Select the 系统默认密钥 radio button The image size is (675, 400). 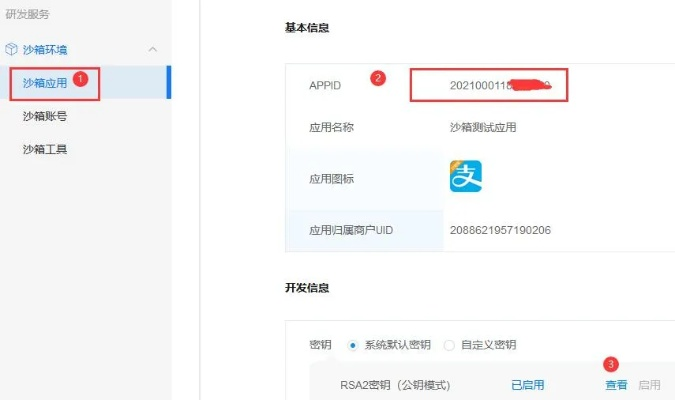pyautogui.click(x=353, y=345)
